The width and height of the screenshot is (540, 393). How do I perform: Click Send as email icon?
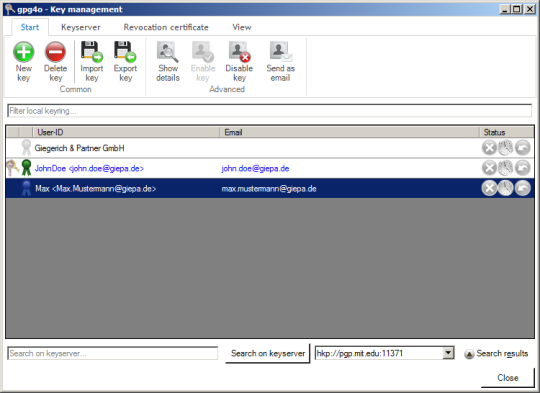(280, 52)
